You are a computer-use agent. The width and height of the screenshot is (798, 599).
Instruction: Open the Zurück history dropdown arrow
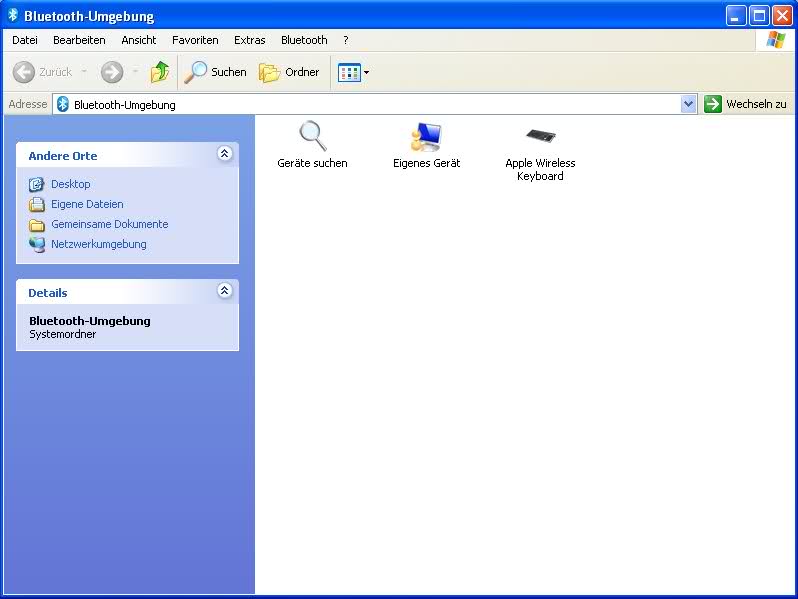pyautogui.click(x=84, y=72)
